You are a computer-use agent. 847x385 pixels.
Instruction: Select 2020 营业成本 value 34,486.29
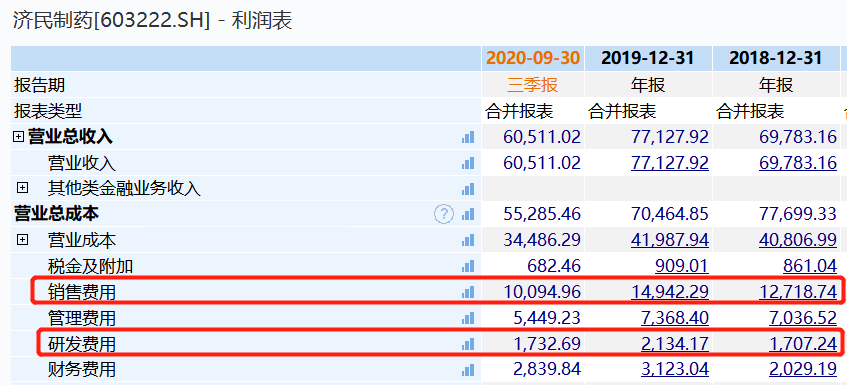(x=542, y=240)
